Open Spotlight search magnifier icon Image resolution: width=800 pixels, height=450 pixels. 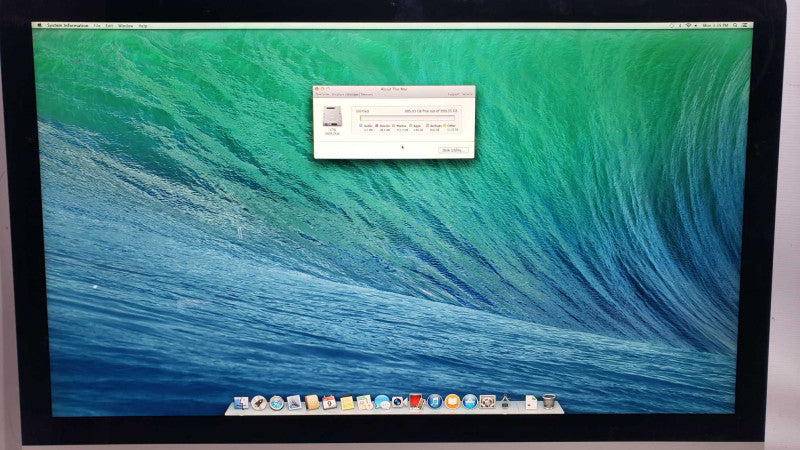[735, 26]
